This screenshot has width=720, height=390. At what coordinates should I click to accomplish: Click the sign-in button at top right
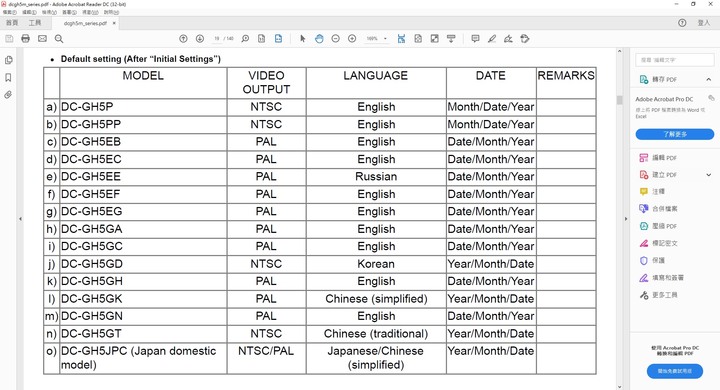coord(703,23)
